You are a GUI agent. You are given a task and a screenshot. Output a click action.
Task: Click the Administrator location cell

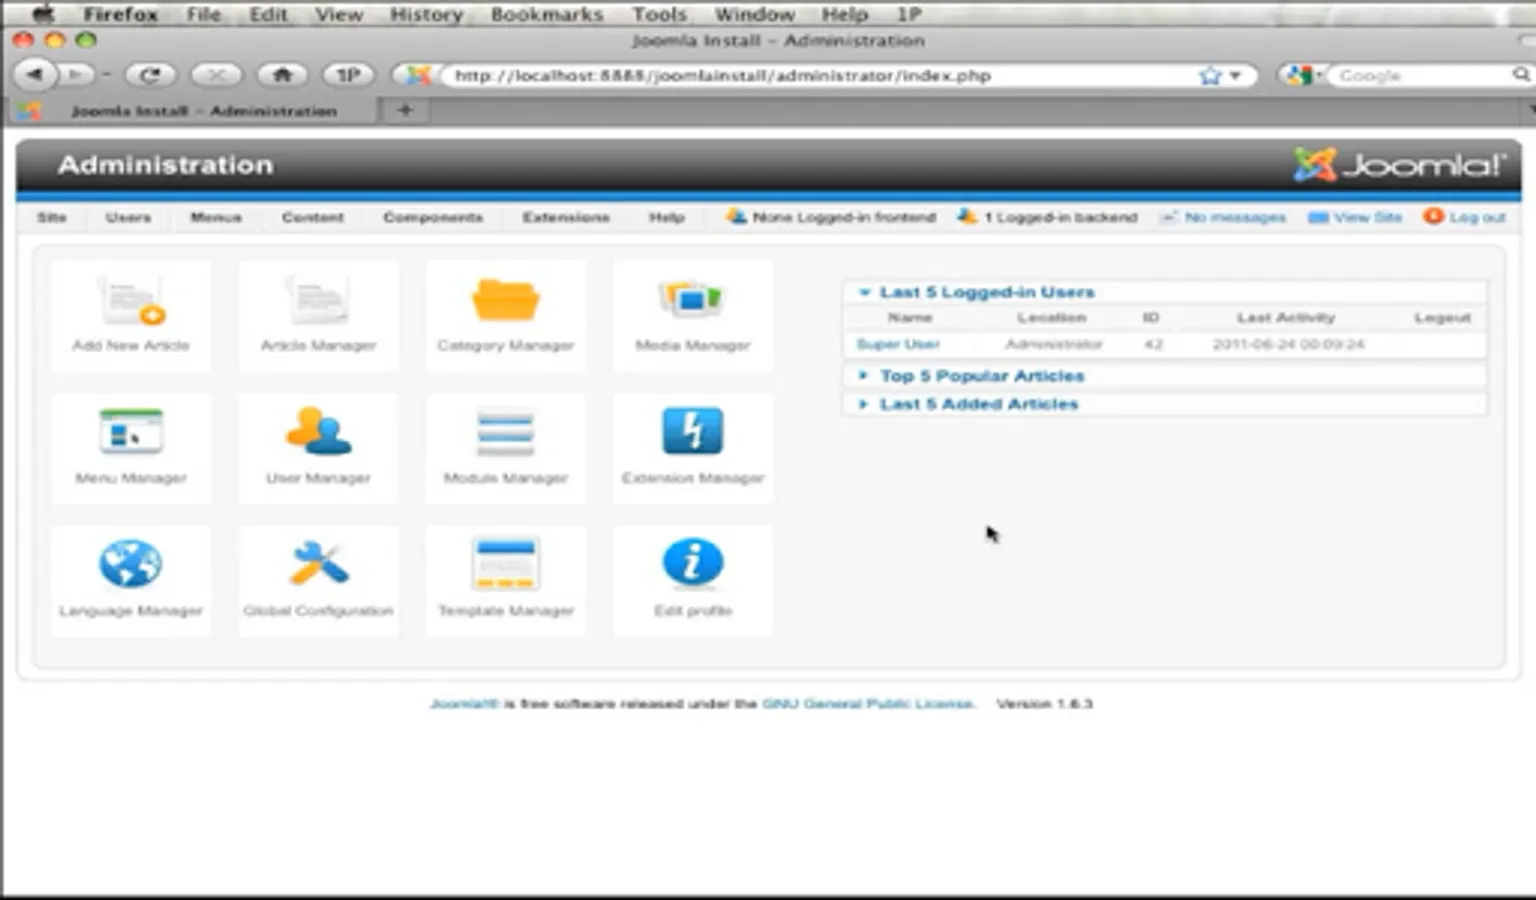[1053, 344]
